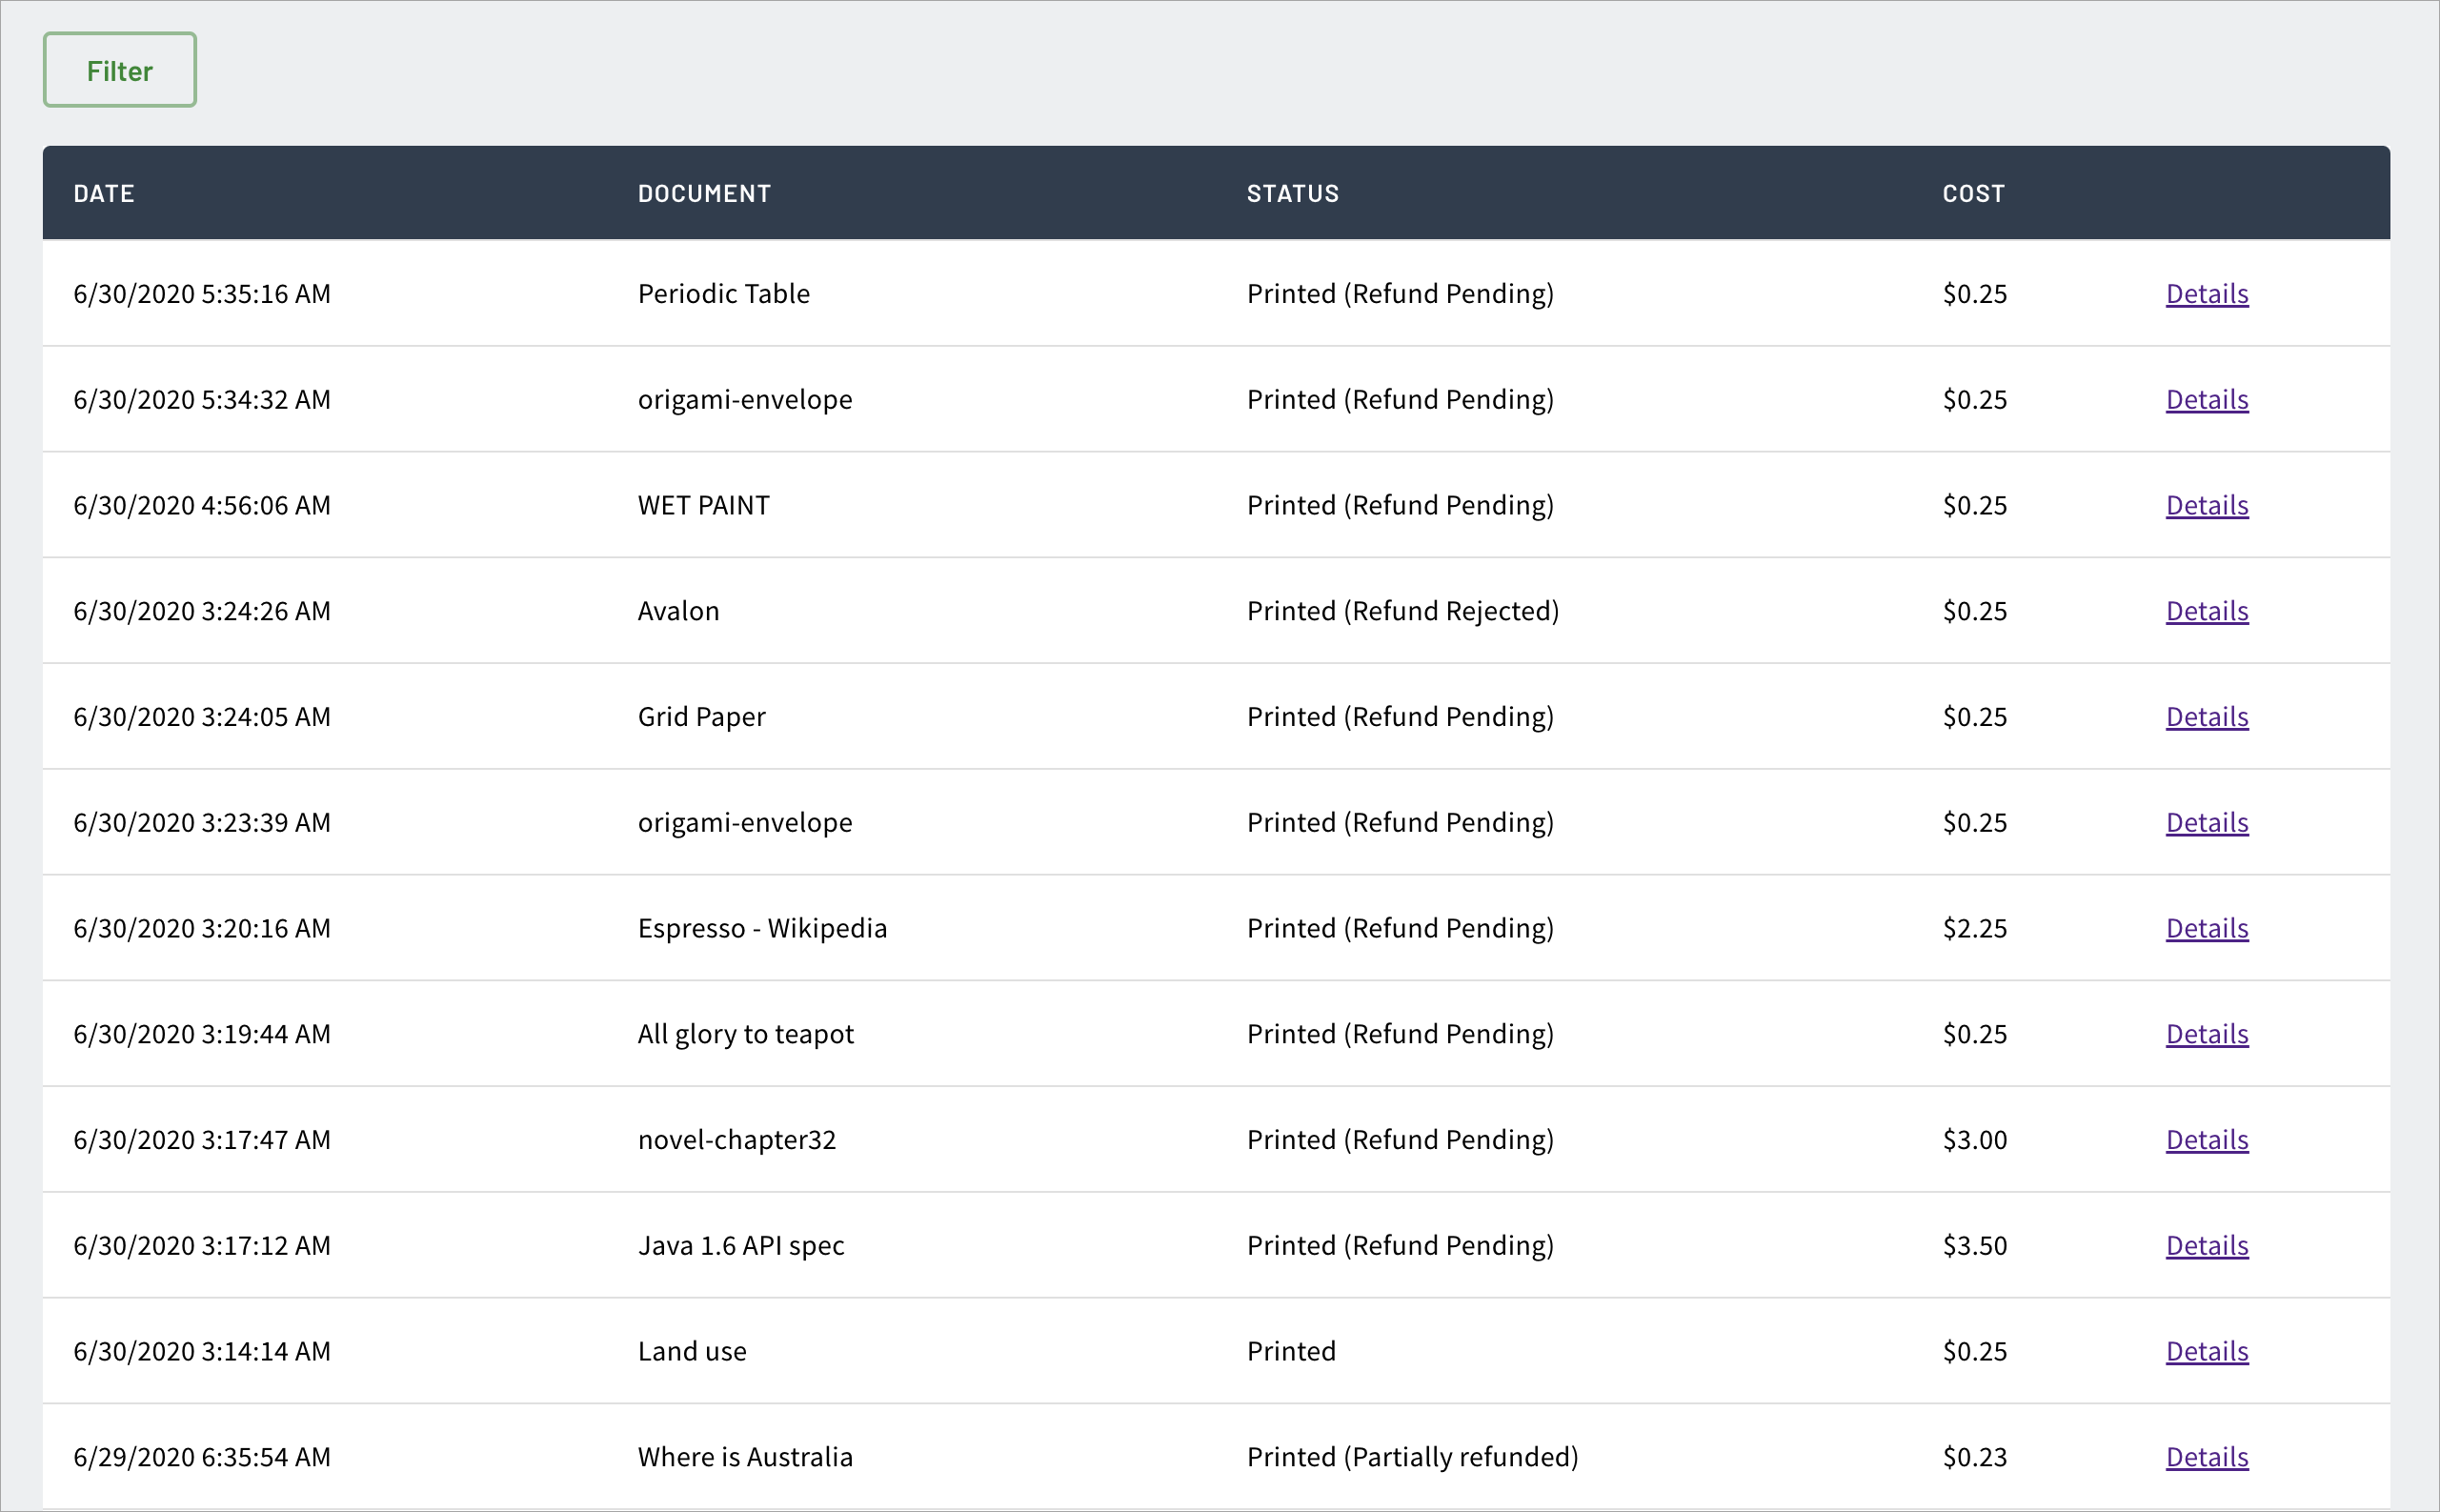Image resolution: width=2440 pixels, height=1512 pixels.
Task: Click the COST column header
Action: [1973, 194]
